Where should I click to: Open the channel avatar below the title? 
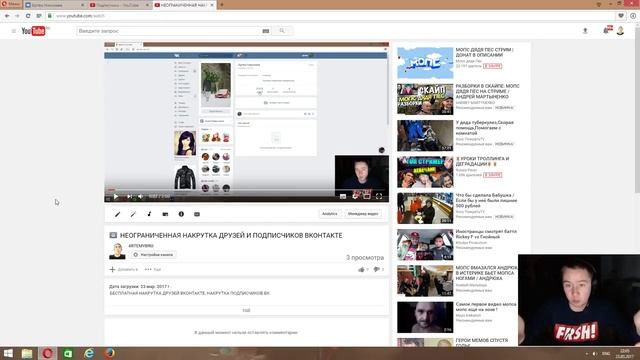(x=117, y=251)
